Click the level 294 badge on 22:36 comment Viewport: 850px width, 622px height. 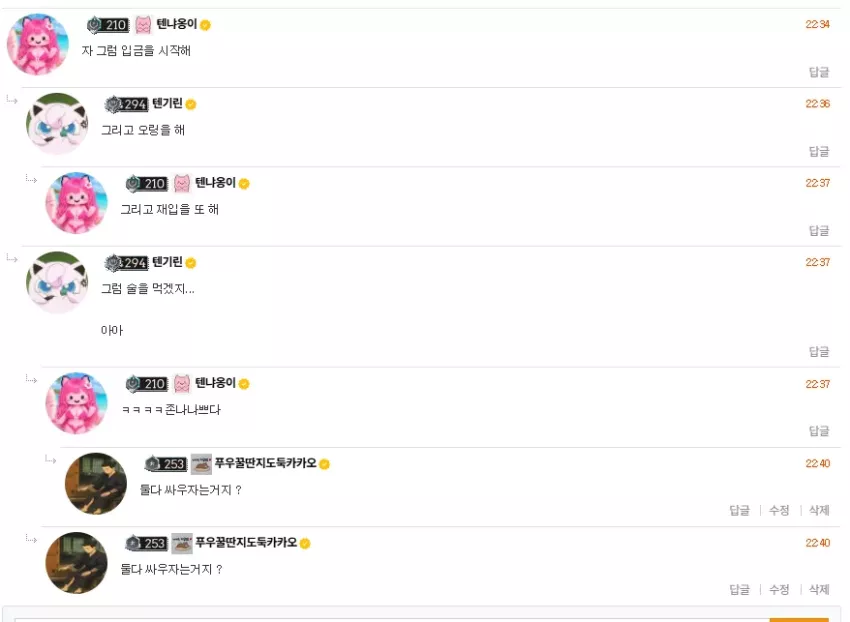[x=126, y=104]
